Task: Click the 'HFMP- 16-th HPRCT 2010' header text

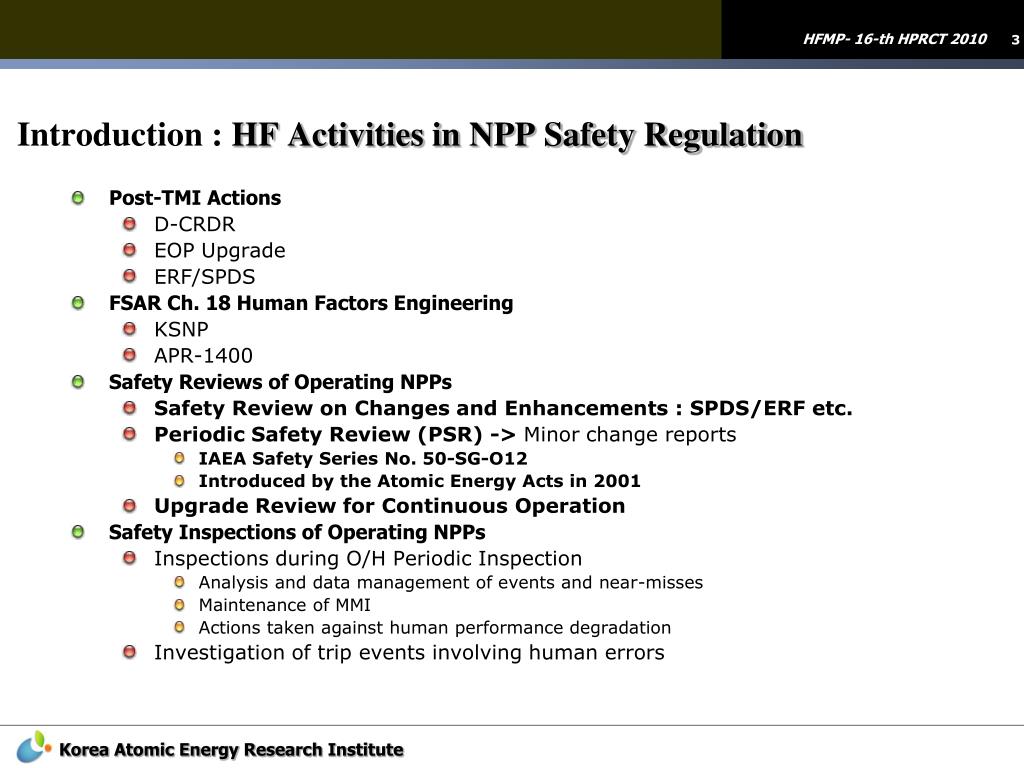Action: [895, 39]
